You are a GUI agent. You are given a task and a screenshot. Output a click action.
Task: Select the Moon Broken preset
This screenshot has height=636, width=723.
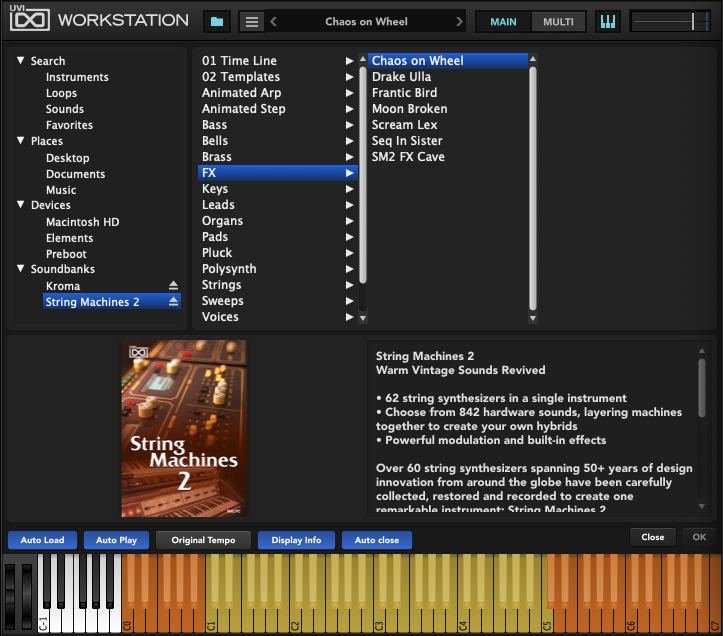448,109
